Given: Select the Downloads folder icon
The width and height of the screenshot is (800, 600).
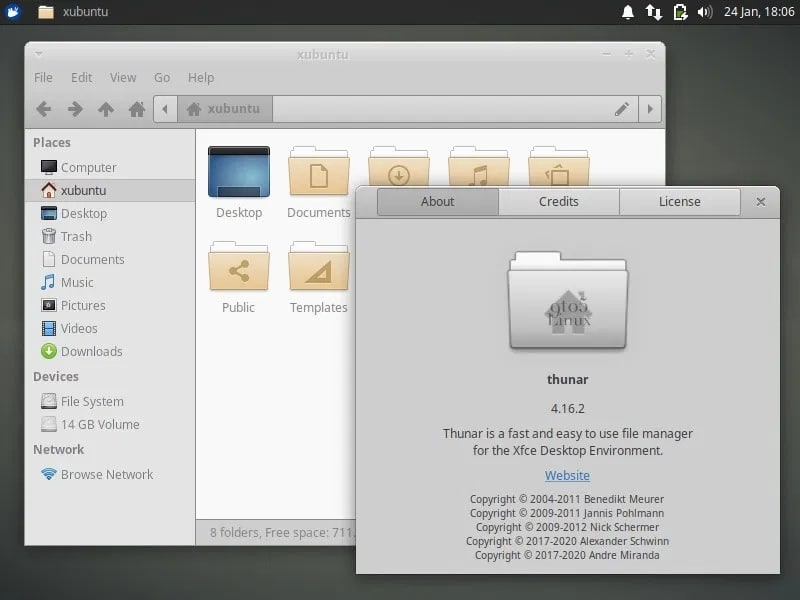Looking at the screenshot, I should point(398,166).
